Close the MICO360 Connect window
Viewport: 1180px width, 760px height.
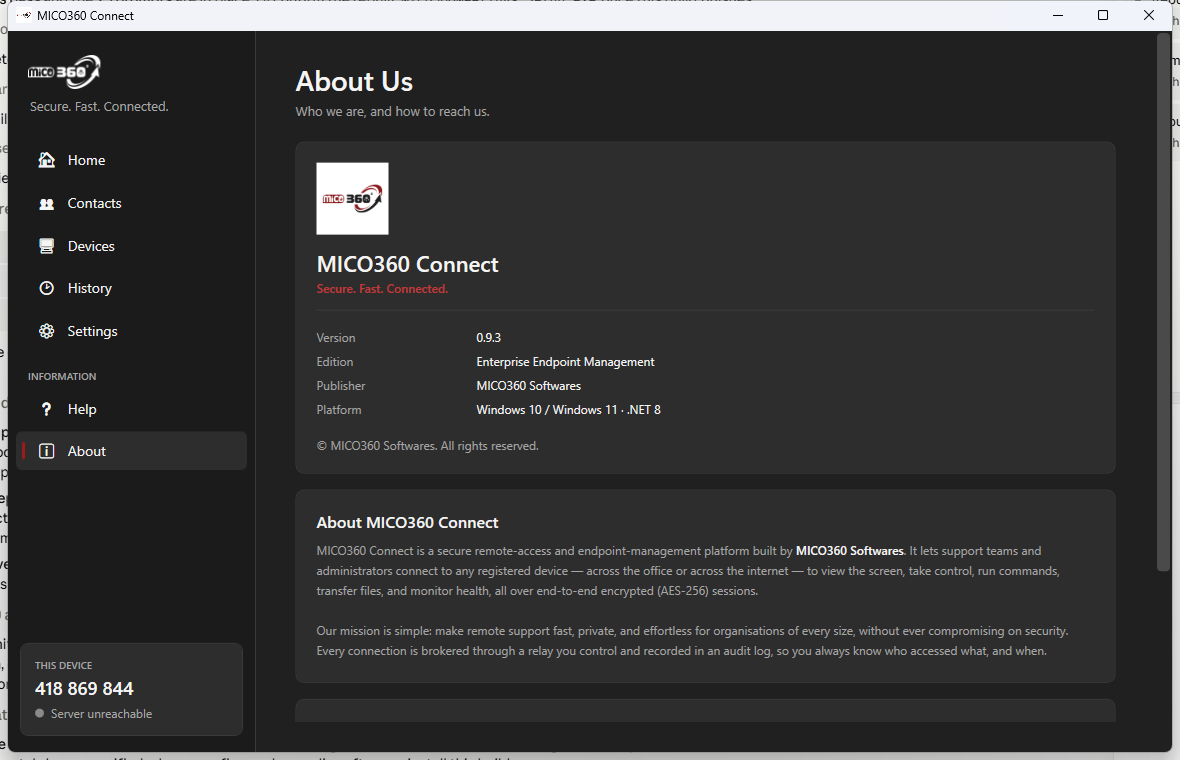coord(1148,15)
